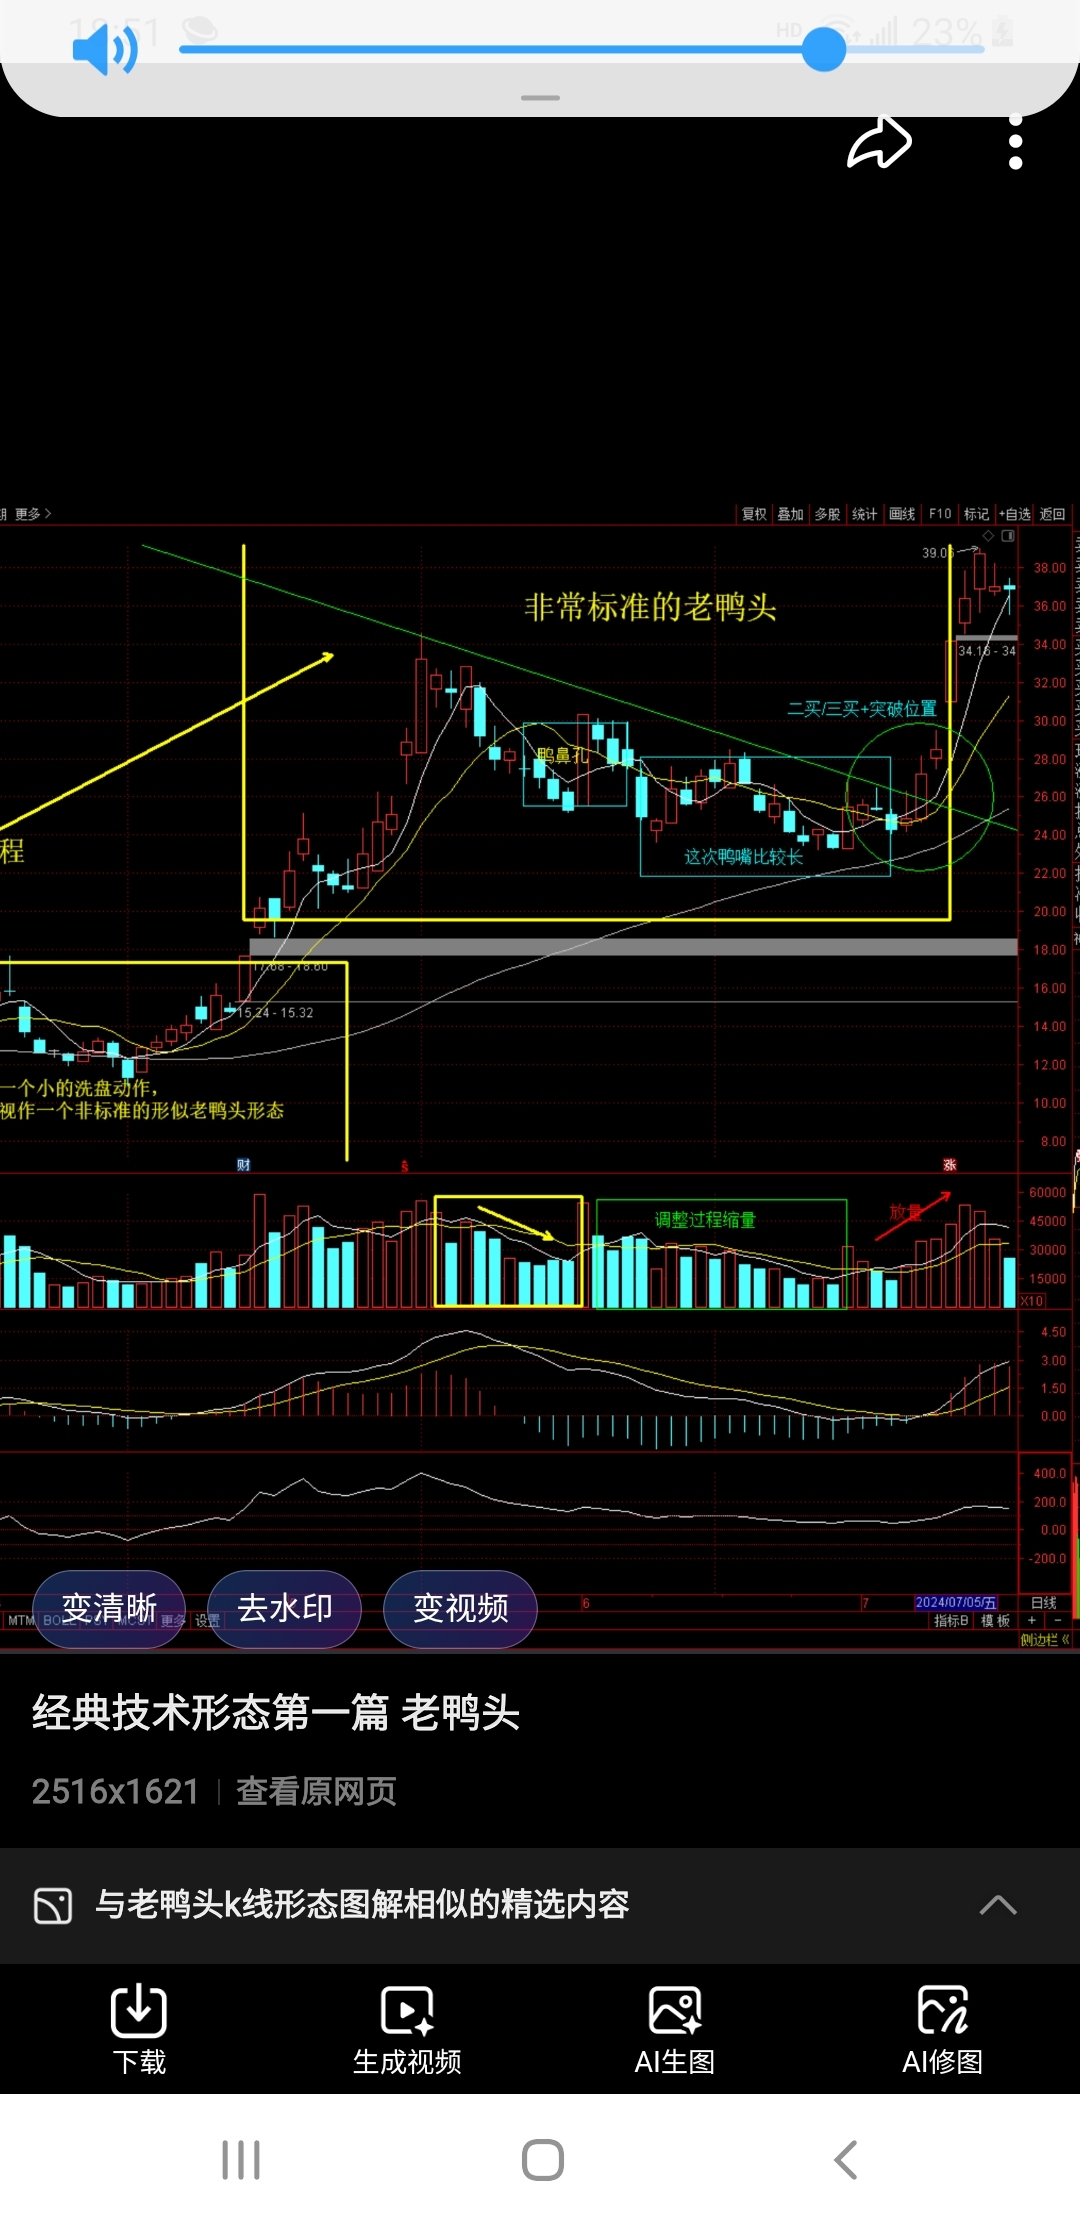Screen dimensions: 1080x2220
Task: Tap the 与老鸭头k线形态图解相似的精选内容 heading
Action: [362, 1905]
